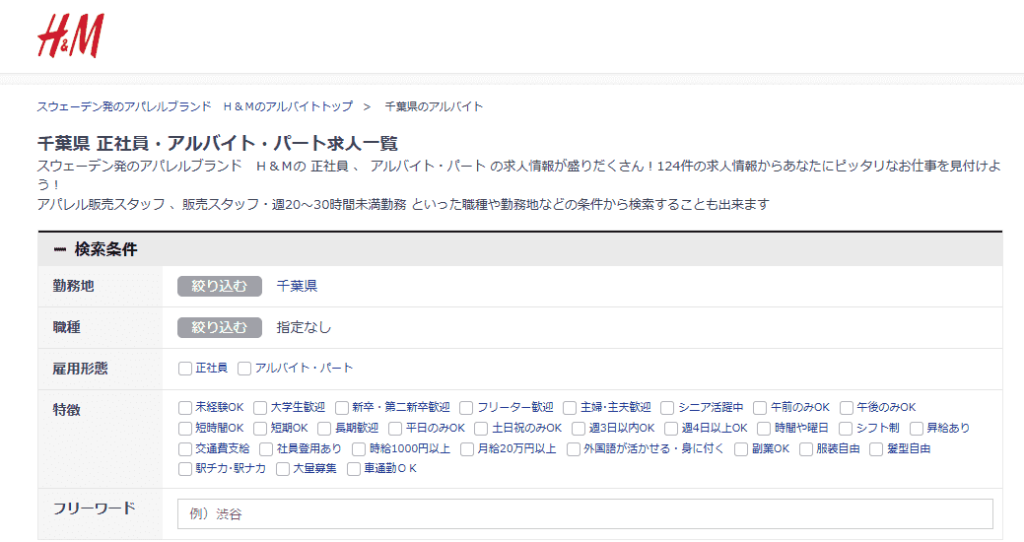Viewport: 1024px width, 542px height.
Task: Check 月給20万円以上 option
Action: pyautogui.click(x=466, y=449)
